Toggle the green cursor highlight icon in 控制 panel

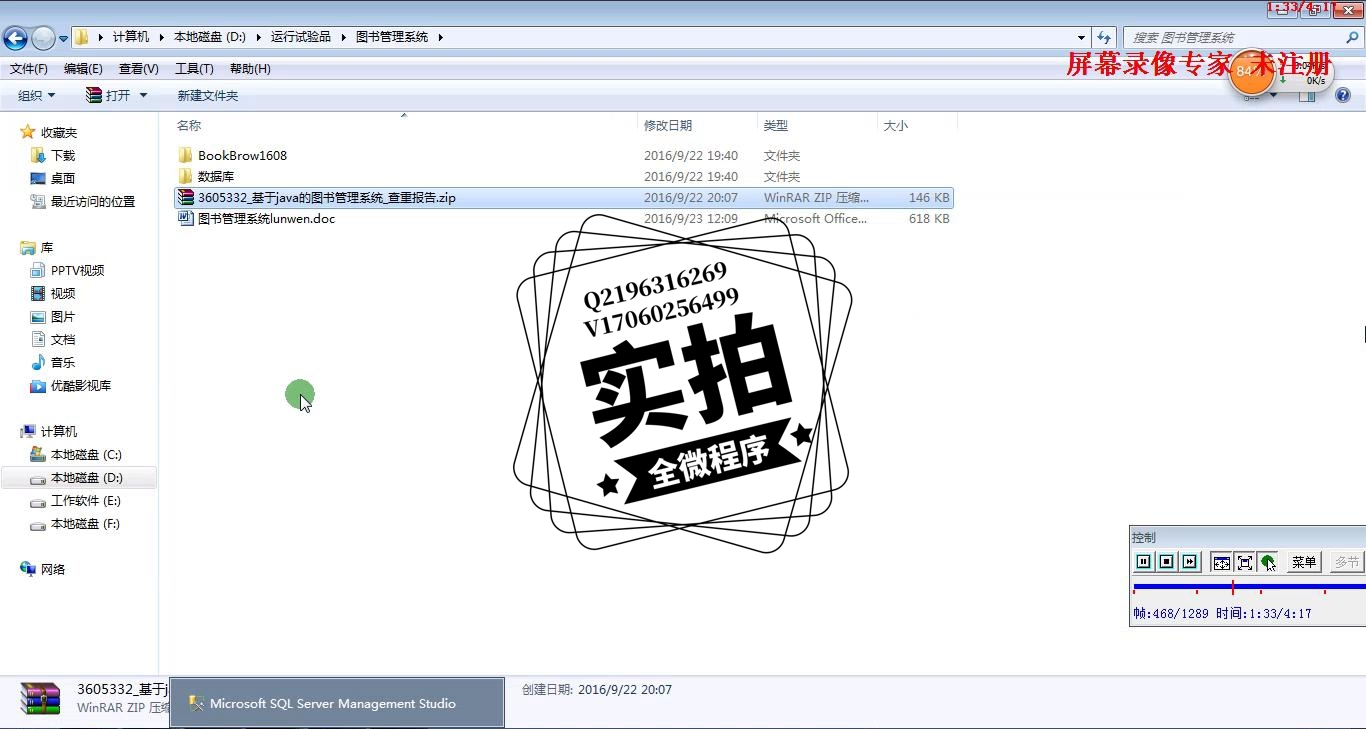coord(1268,562)
